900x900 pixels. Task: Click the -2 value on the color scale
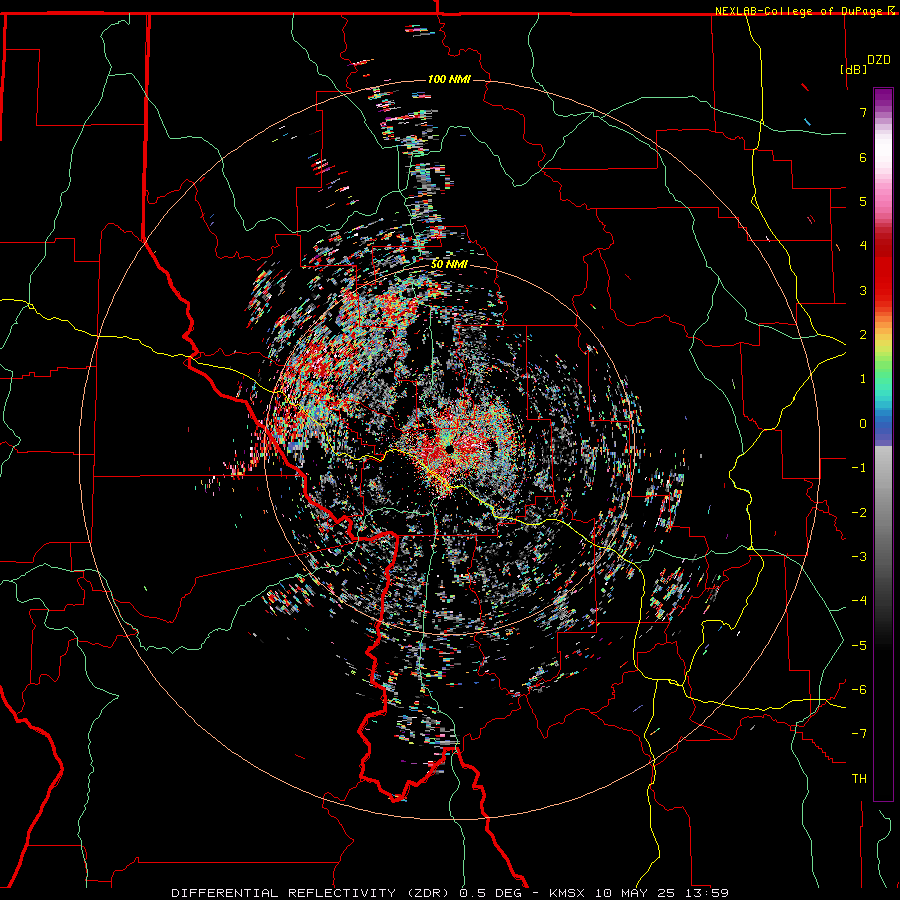pyautogui.click(x=859, y=512)
